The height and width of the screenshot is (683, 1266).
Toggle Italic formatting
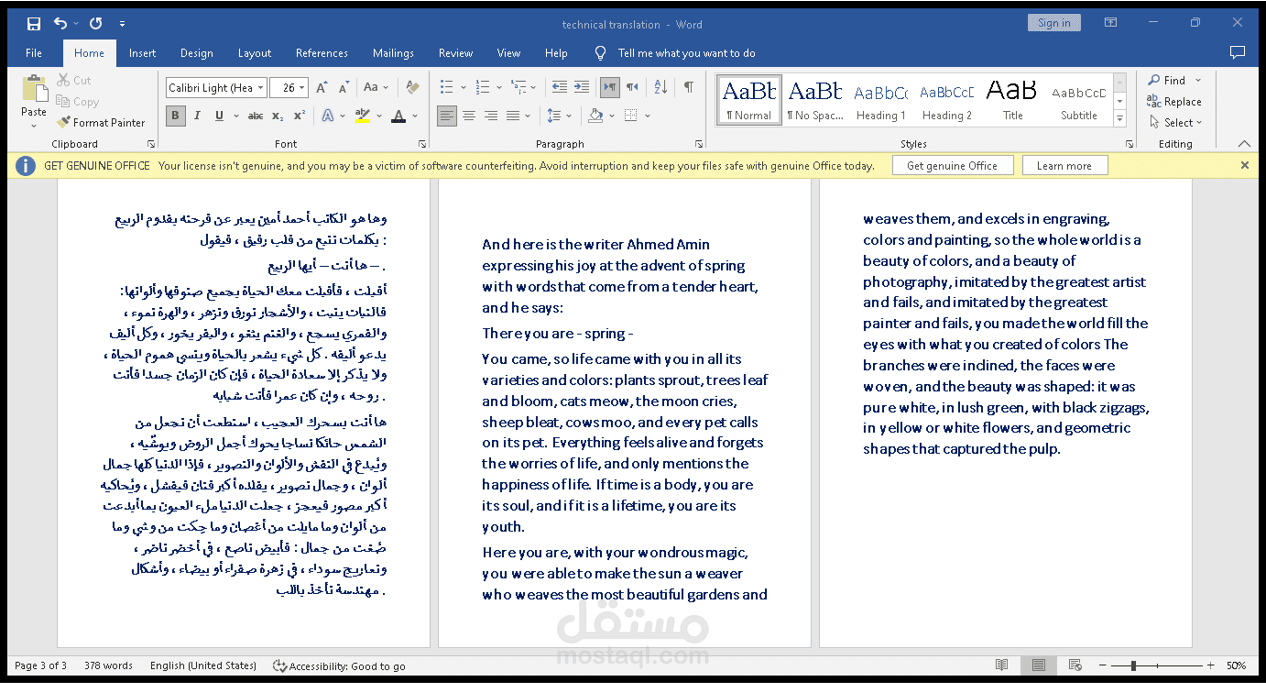pos(198,116)
